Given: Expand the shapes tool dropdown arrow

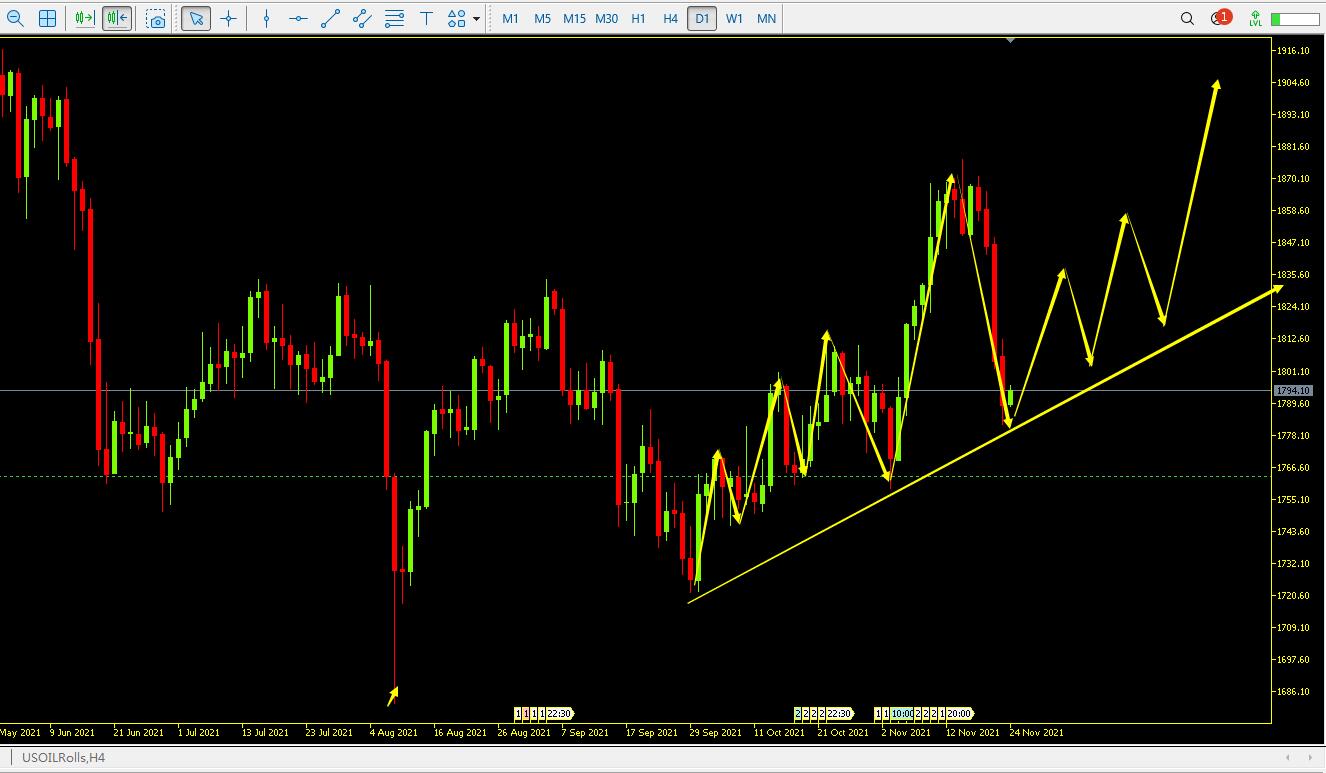Looking at the screenshot, I should coord(476,19).
